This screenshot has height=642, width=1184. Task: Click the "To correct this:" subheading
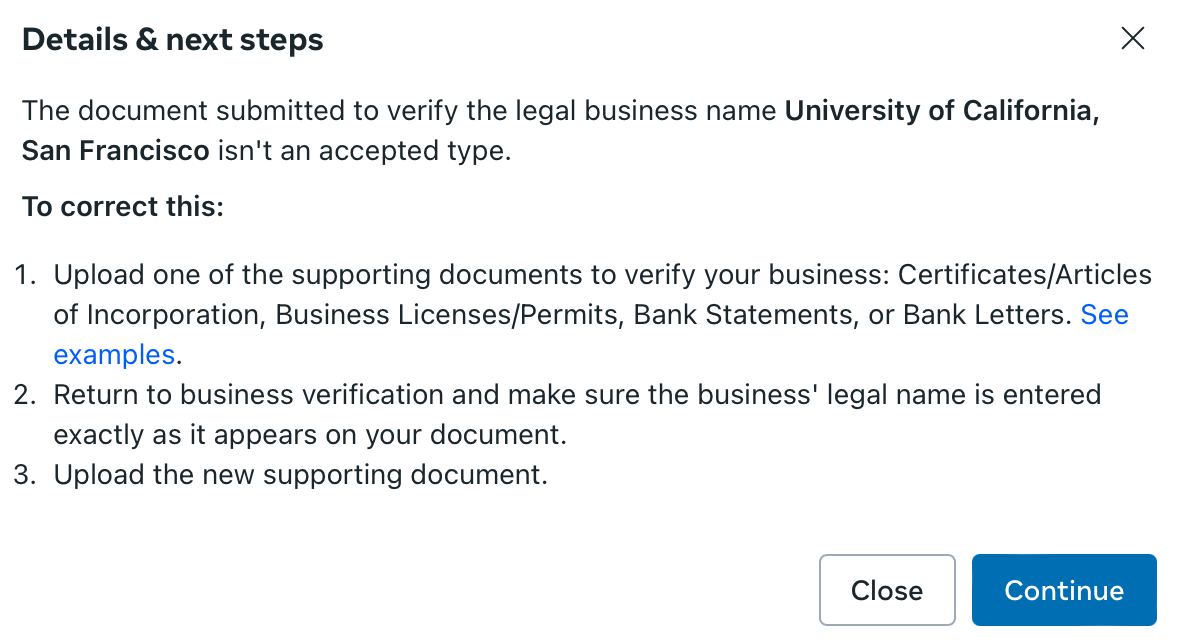pos(123,207)
